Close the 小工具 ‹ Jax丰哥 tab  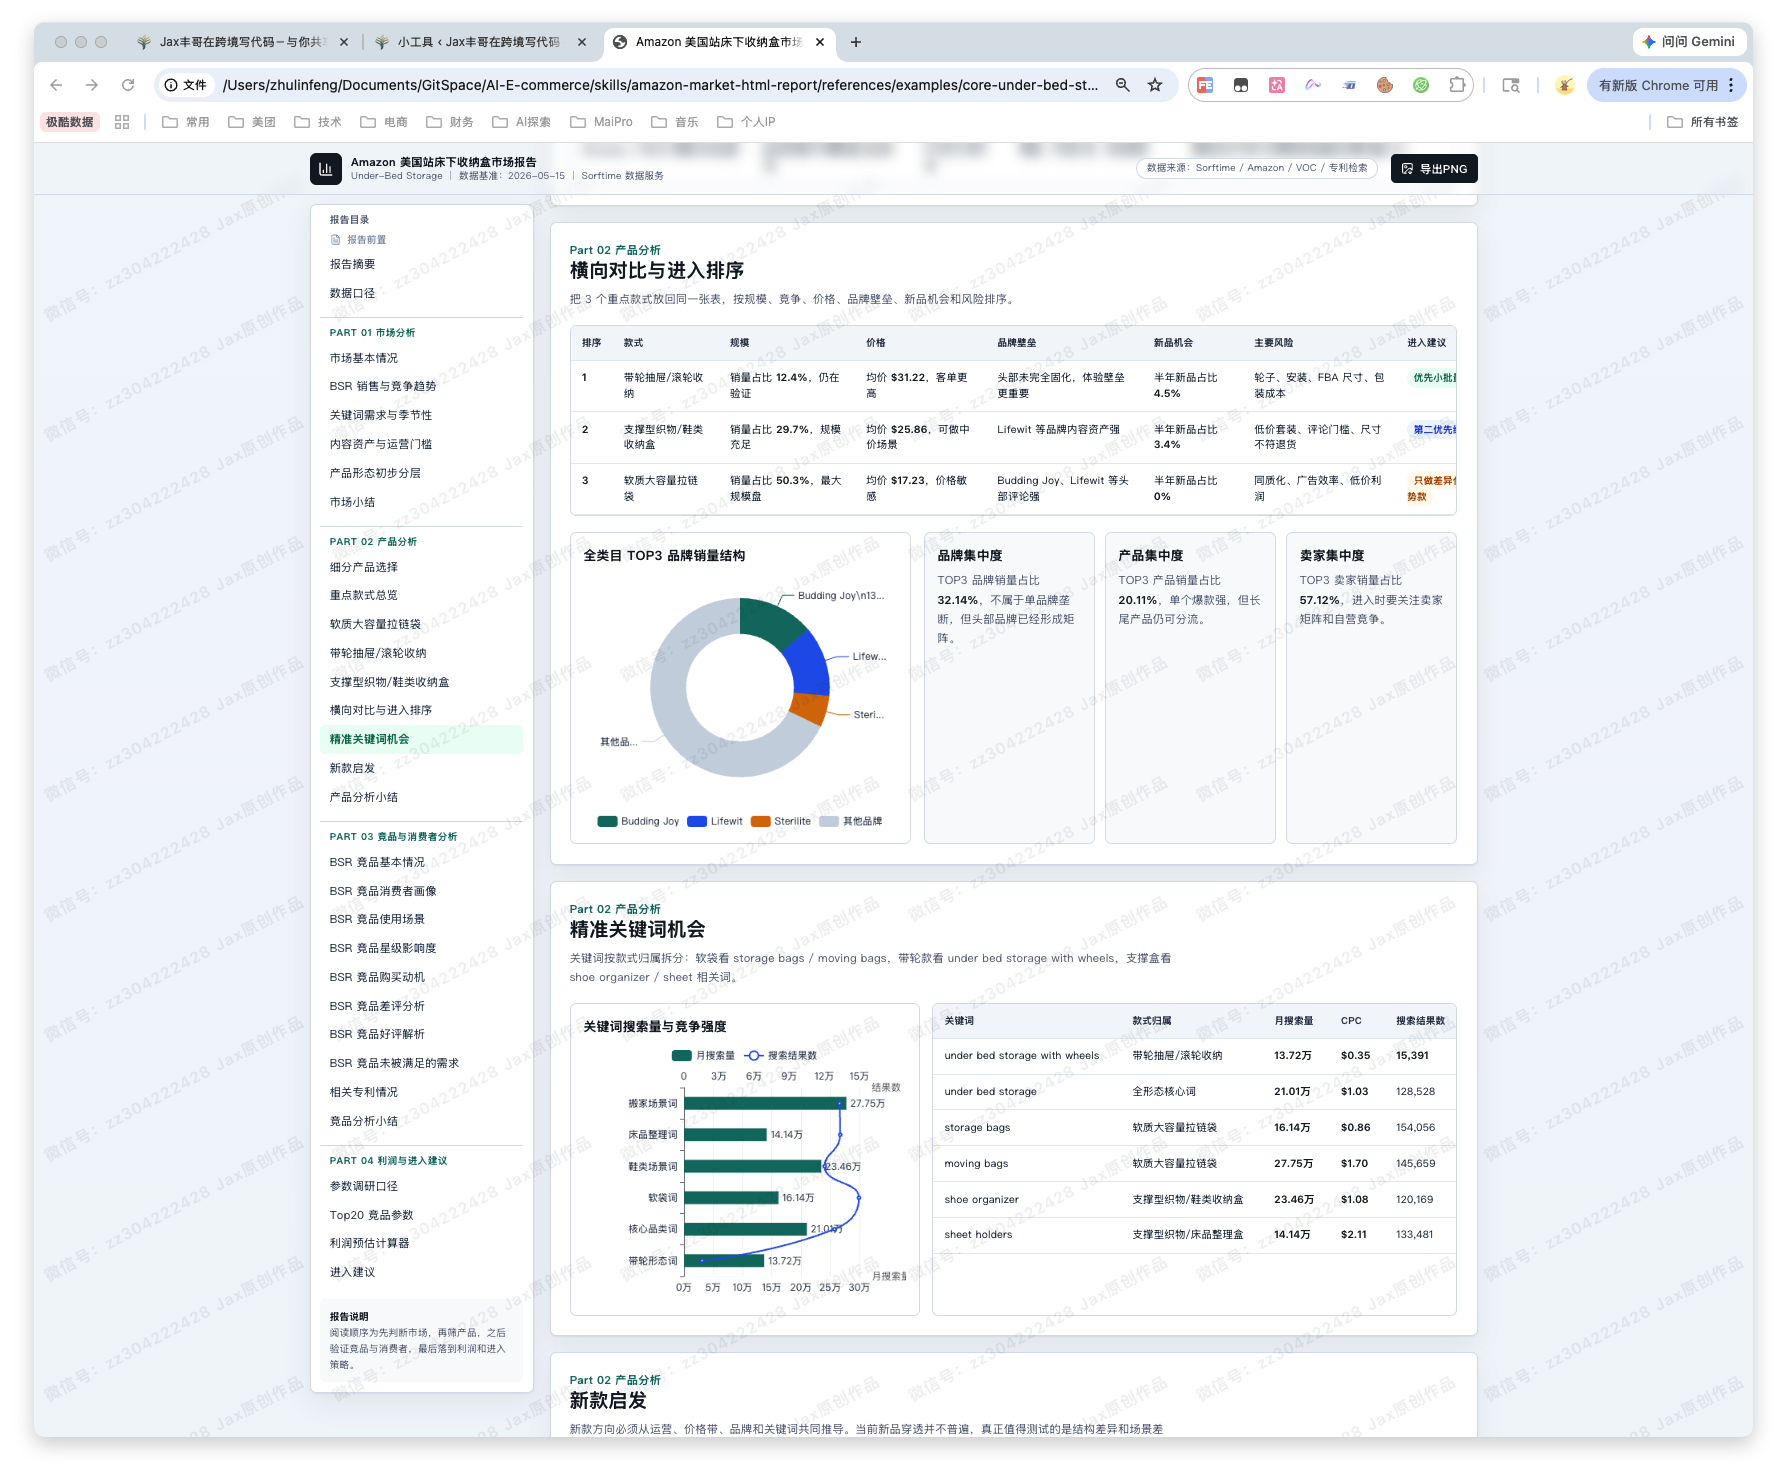[x=582, y=42]
